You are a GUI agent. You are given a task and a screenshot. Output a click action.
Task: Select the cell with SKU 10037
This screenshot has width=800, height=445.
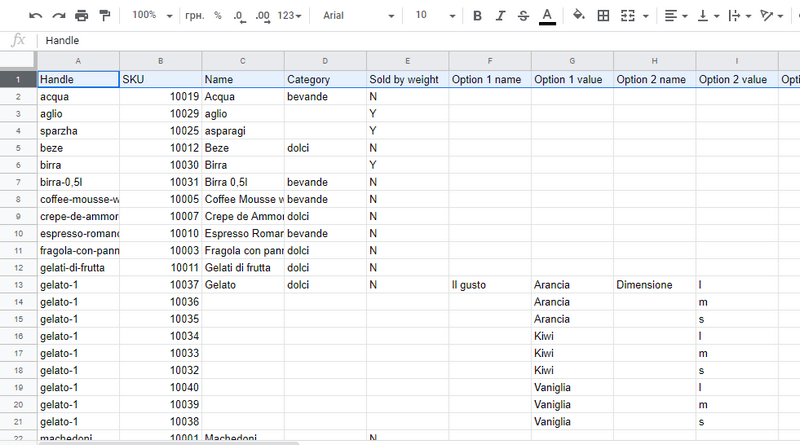(161, 285)
